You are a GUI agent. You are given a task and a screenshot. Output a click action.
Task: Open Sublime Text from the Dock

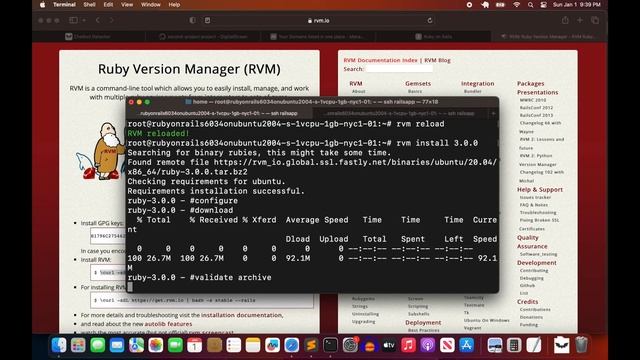311,345
